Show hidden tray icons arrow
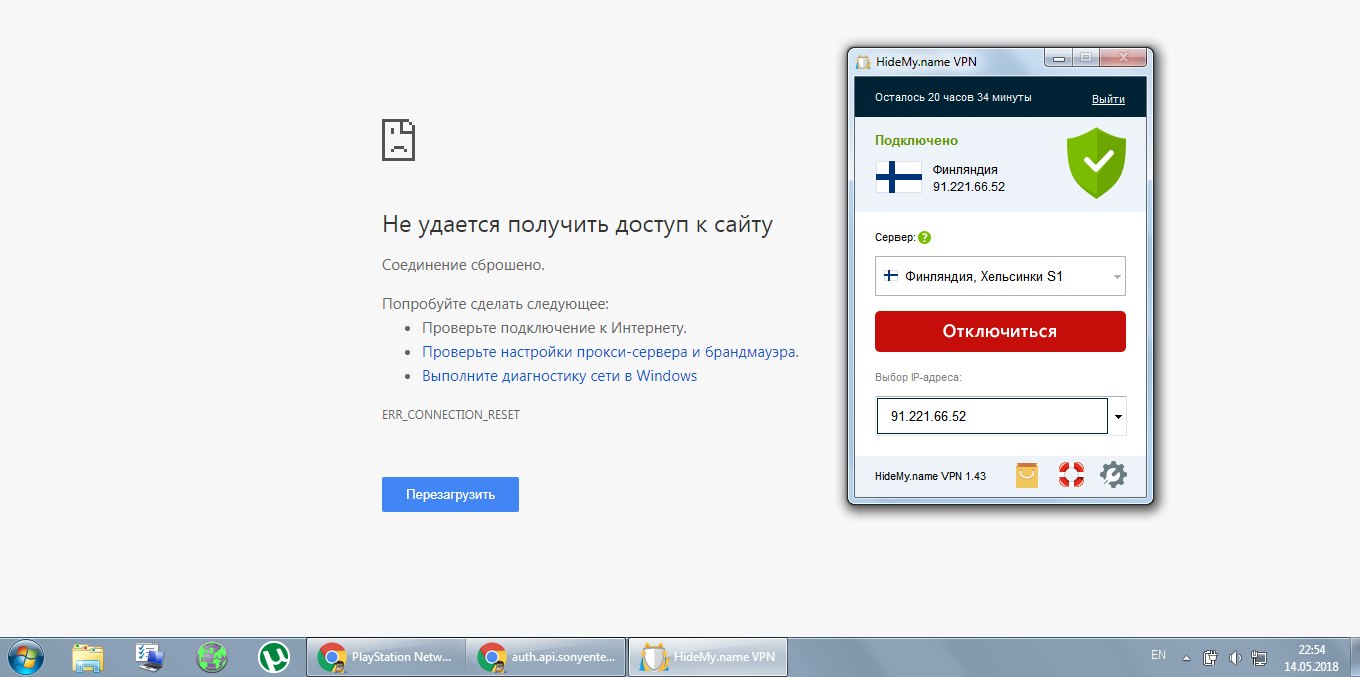Image resolution: width=1360 pixels, height=677 pixels. click(1187, 658)
